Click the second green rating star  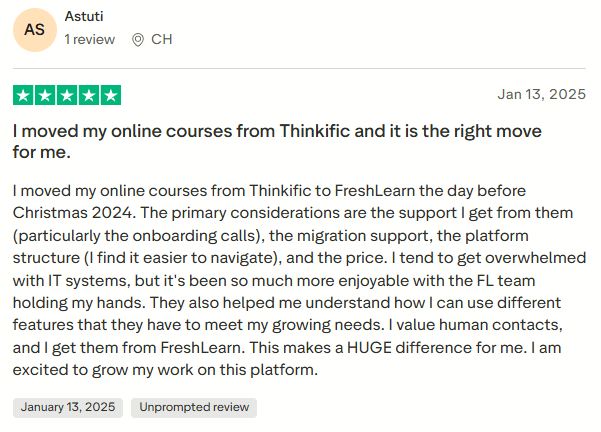pyautogui.click(x=45, y=95)
